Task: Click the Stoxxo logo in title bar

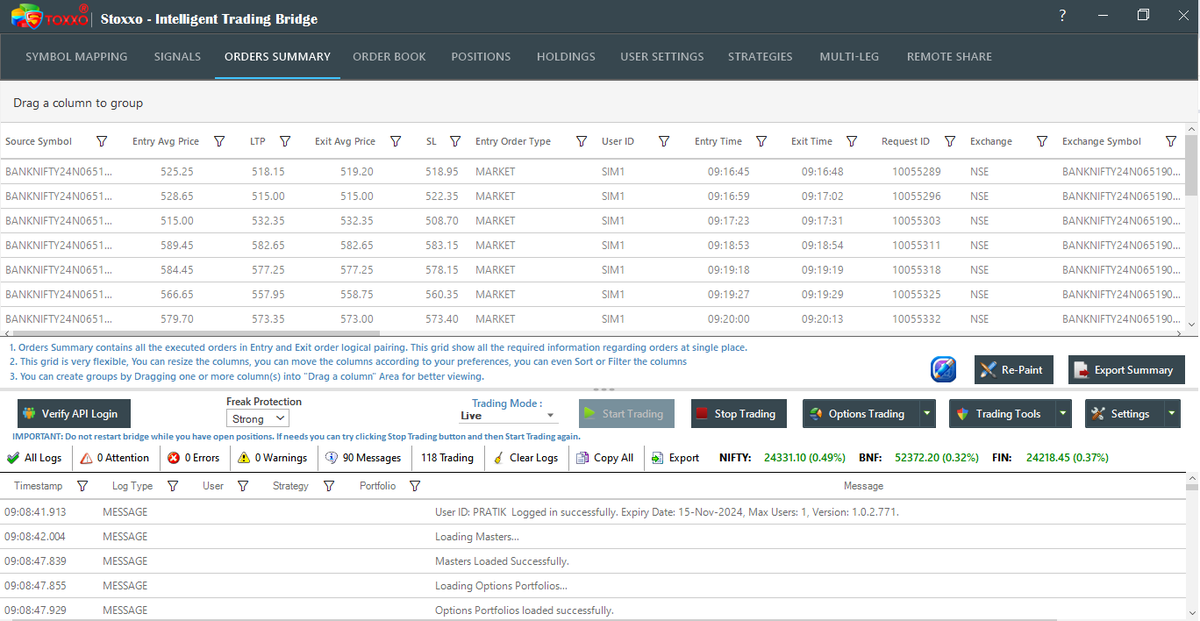Action: (x=49, y=18)
